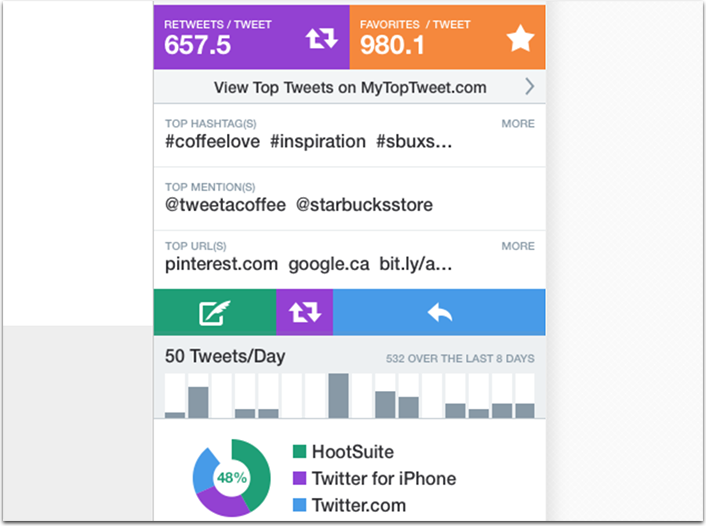Click the blue Twitter.com legend square
This screenshot has height=526, width=706.
pyautogui.click(x=300, y=506)
